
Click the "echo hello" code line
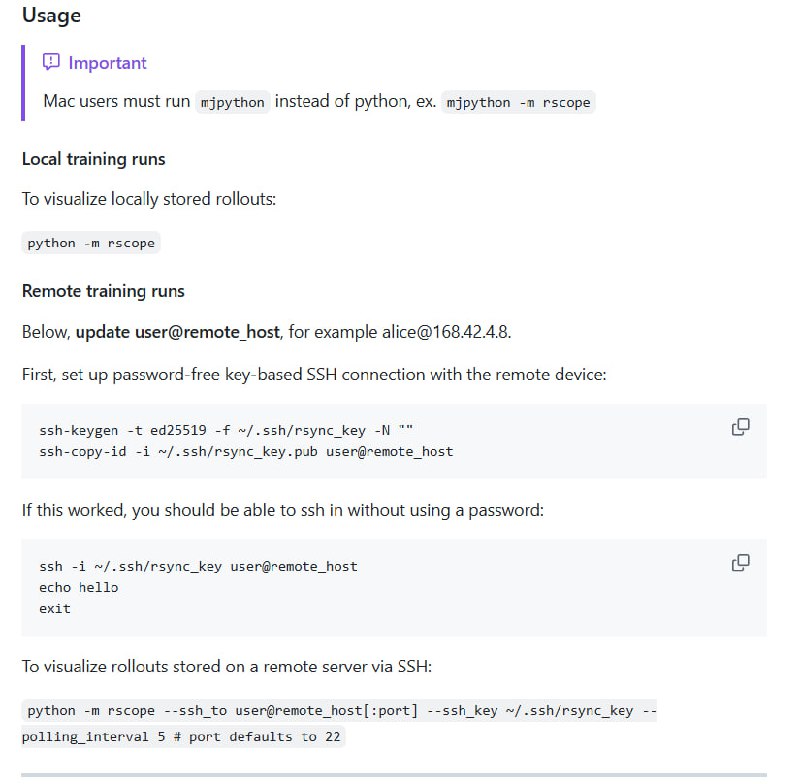click(x=78, y=587)
